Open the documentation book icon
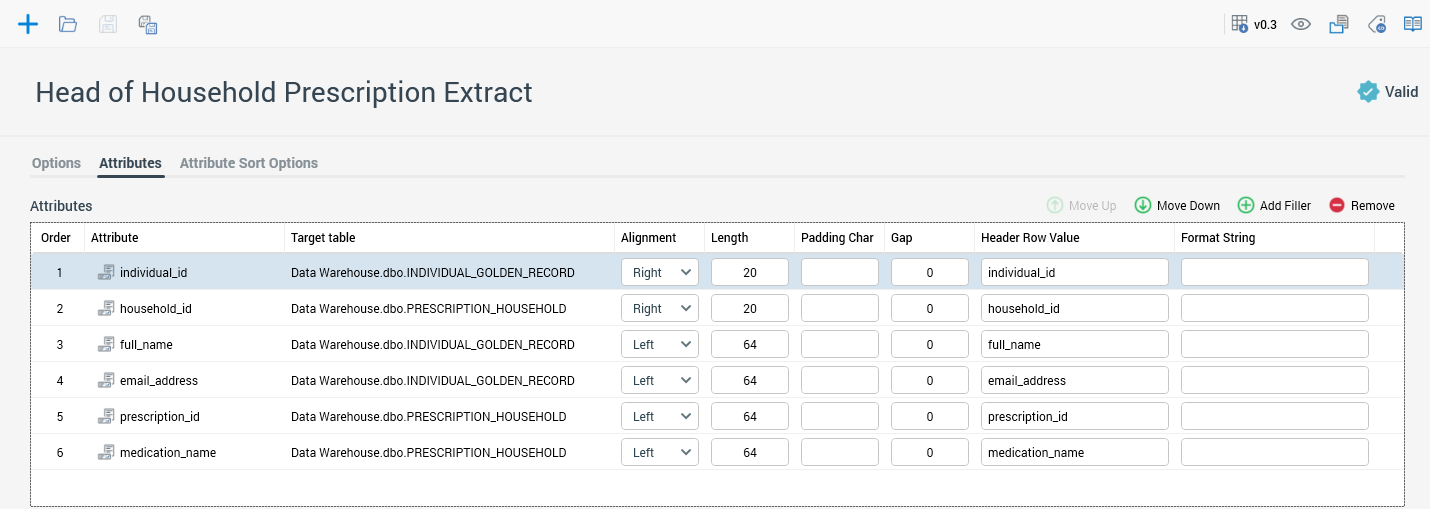The width and height of the screenshot is (1430, 509). [x=1412, y=24]
